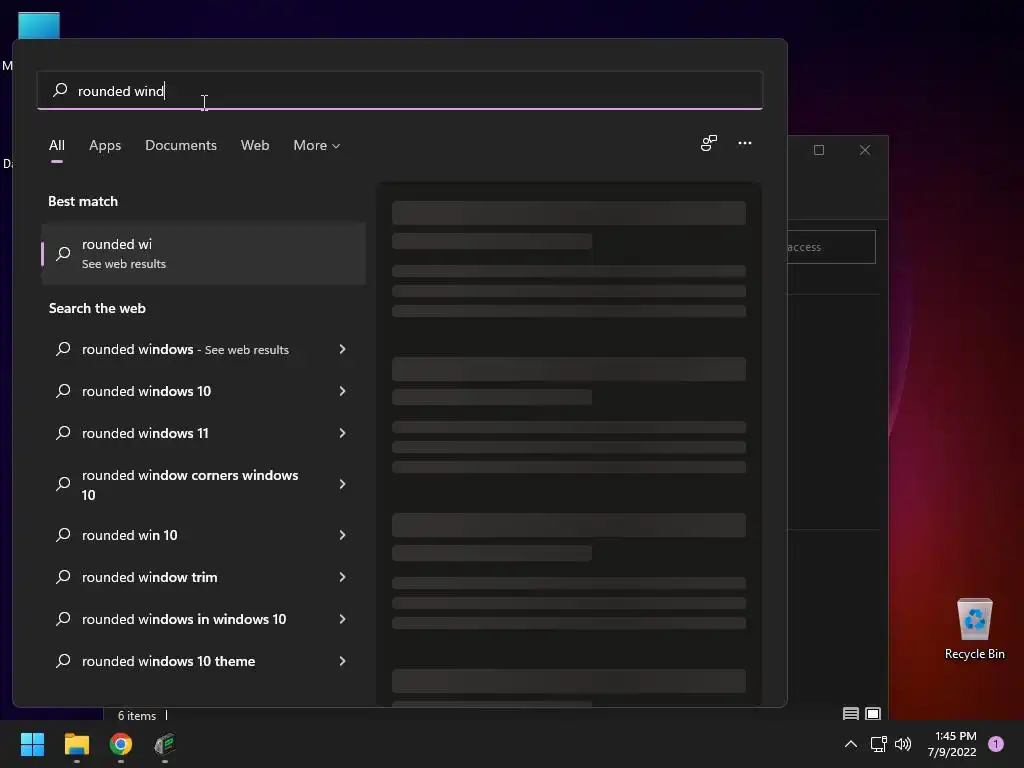This screenshot has height=768, width=1024.
Task: Select the 'rounded window trim' suggestion text
Action: pyautogui.click(x=150, y=577)
